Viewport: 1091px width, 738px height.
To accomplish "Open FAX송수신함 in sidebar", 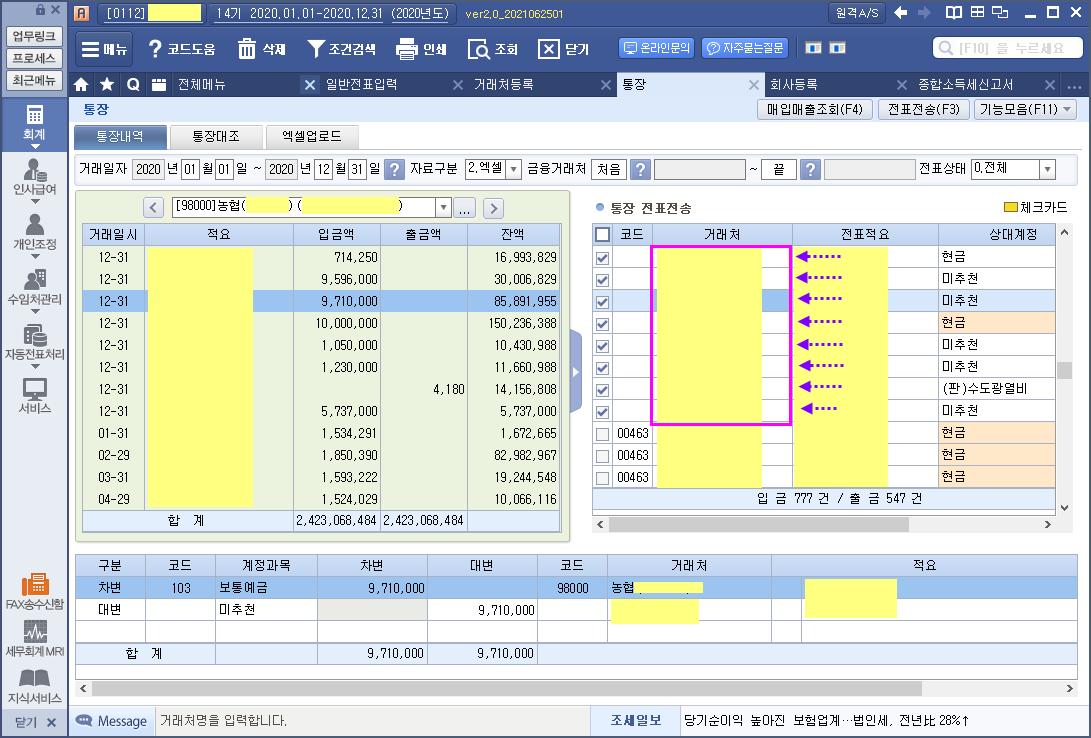I will [x=35, y=592].
